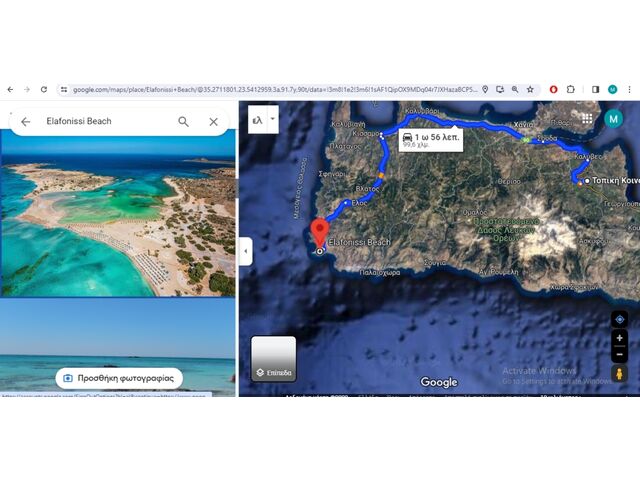Open the Google apps grid icon
This screenshot has height=480, width=640.
(x=587, y=119)
